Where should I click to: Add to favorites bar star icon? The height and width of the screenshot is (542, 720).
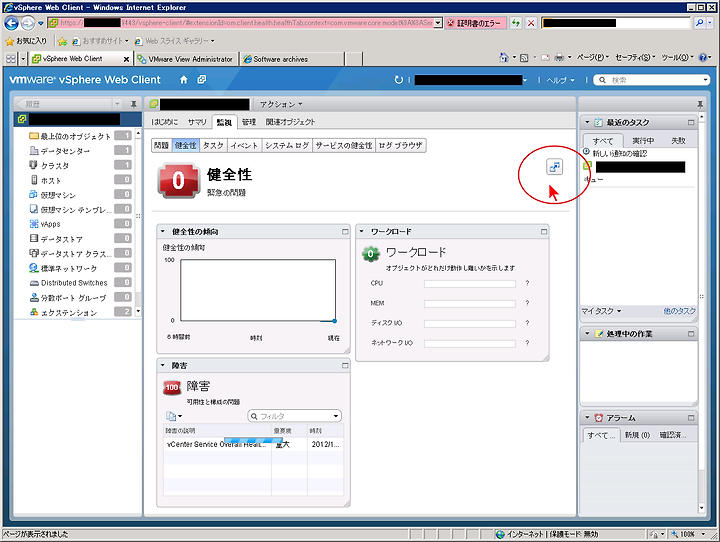click(62, 41)
